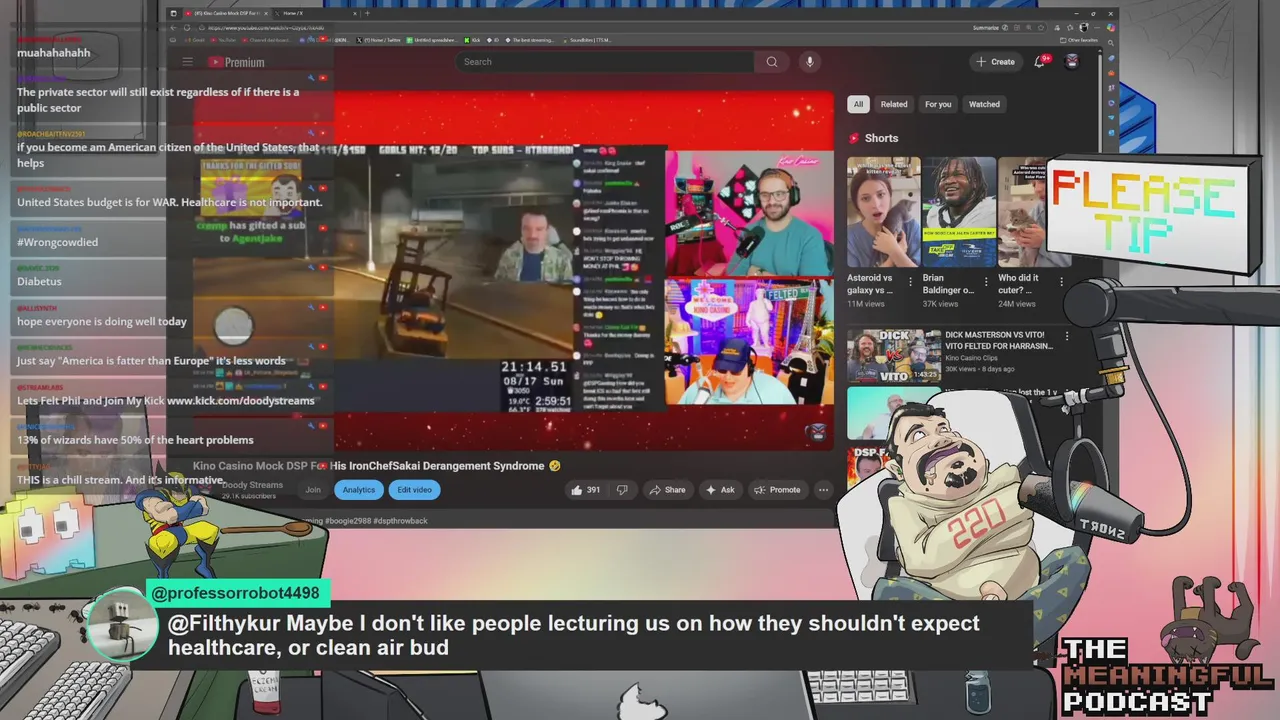Image resolution: width=1280 pixels, height=720 pixels.
Task: Open the Asteroid vs galaxy short
Action: click(x=884, y=212)
